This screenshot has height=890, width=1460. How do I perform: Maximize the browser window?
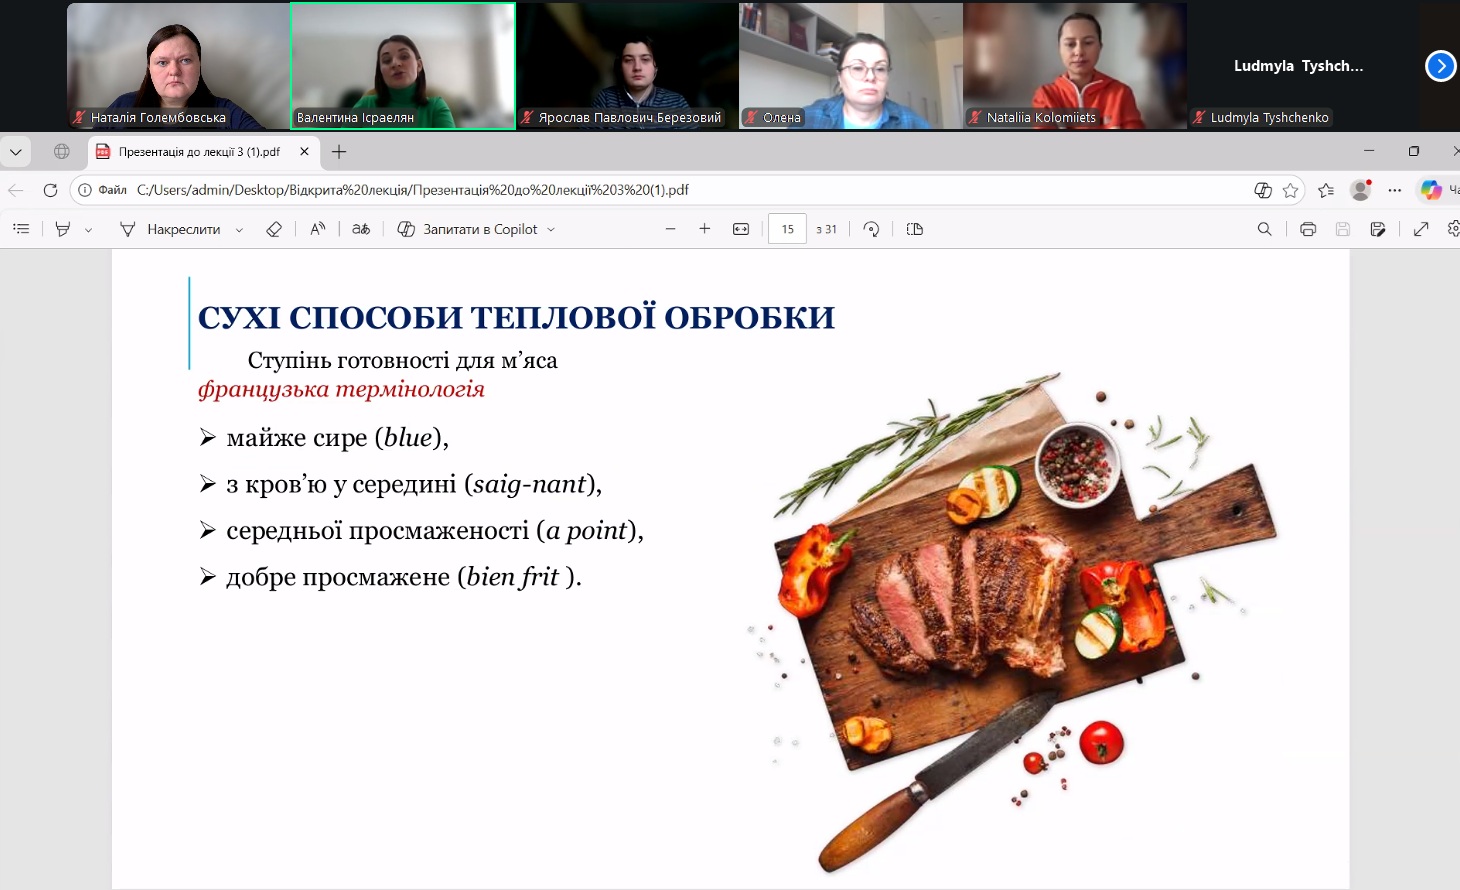pos(1413,151)
